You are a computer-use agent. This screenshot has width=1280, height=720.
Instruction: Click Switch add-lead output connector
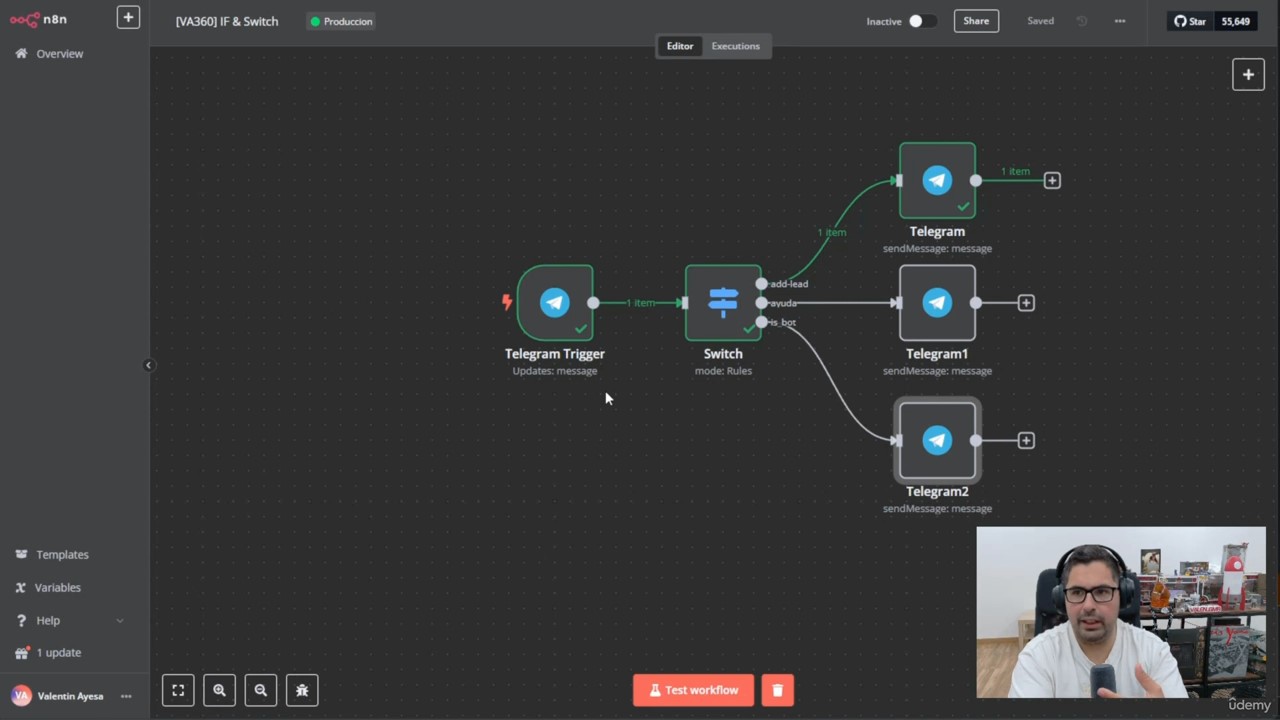(762, 284)
